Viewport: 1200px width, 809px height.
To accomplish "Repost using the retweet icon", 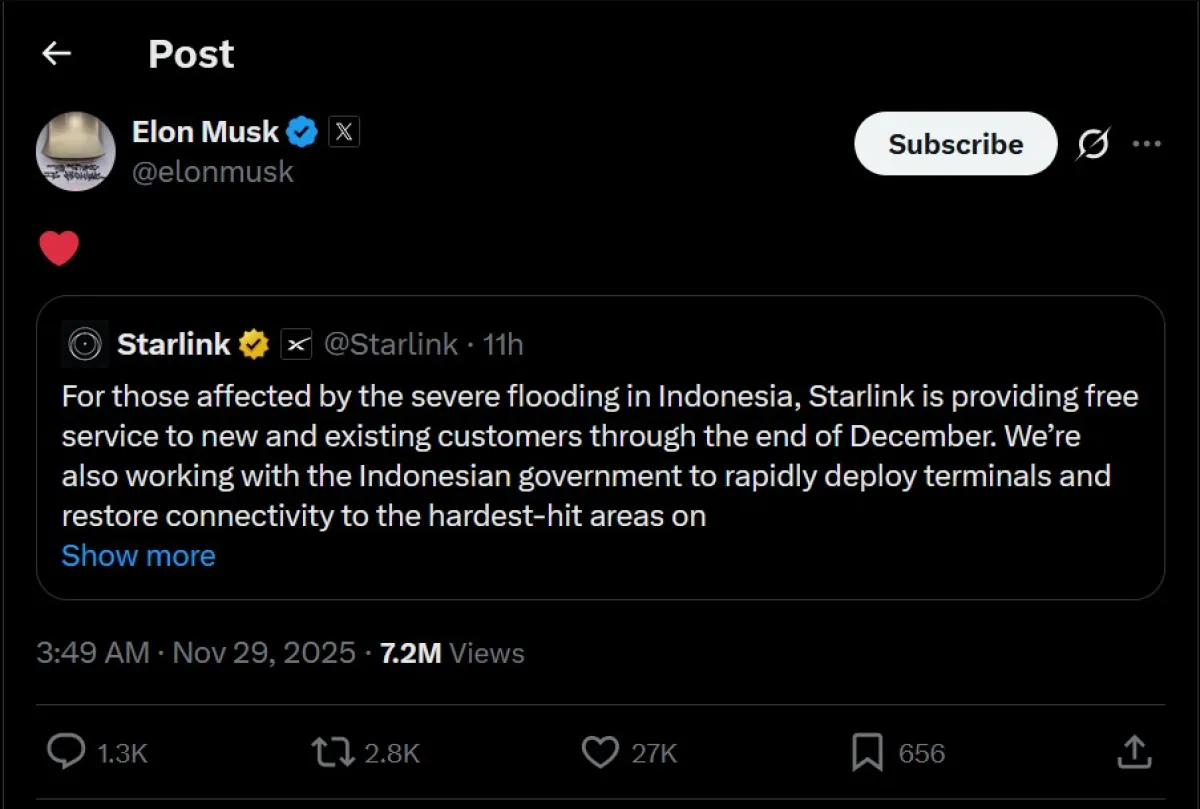I will 333,752.
